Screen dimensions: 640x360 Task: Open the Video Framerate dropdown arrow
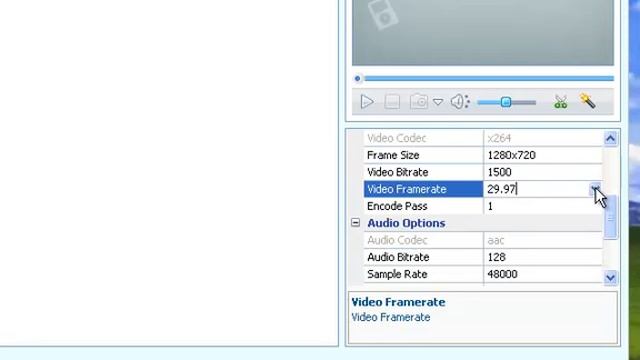(595, 189)
